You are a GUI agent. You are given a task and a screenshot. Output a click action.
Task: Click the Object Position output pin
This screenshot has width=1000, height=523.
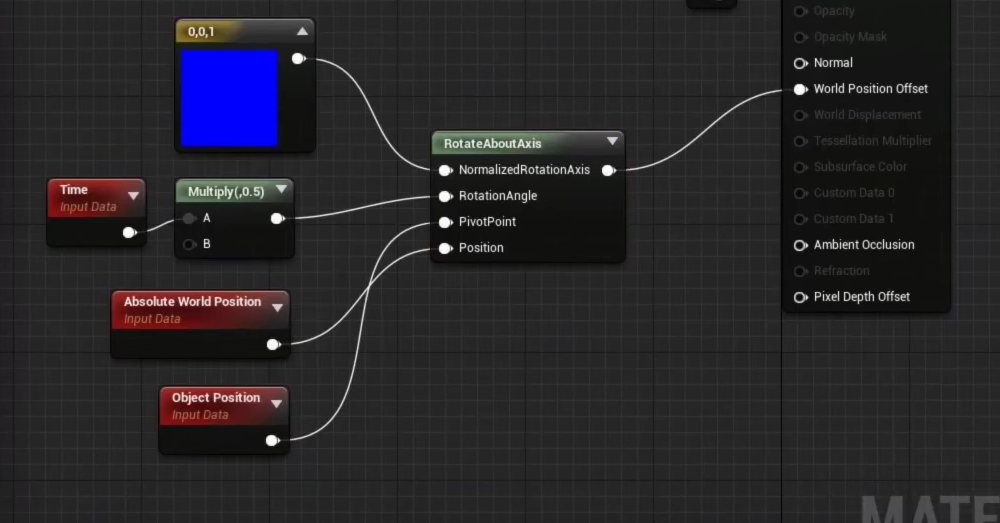[272, 441]
